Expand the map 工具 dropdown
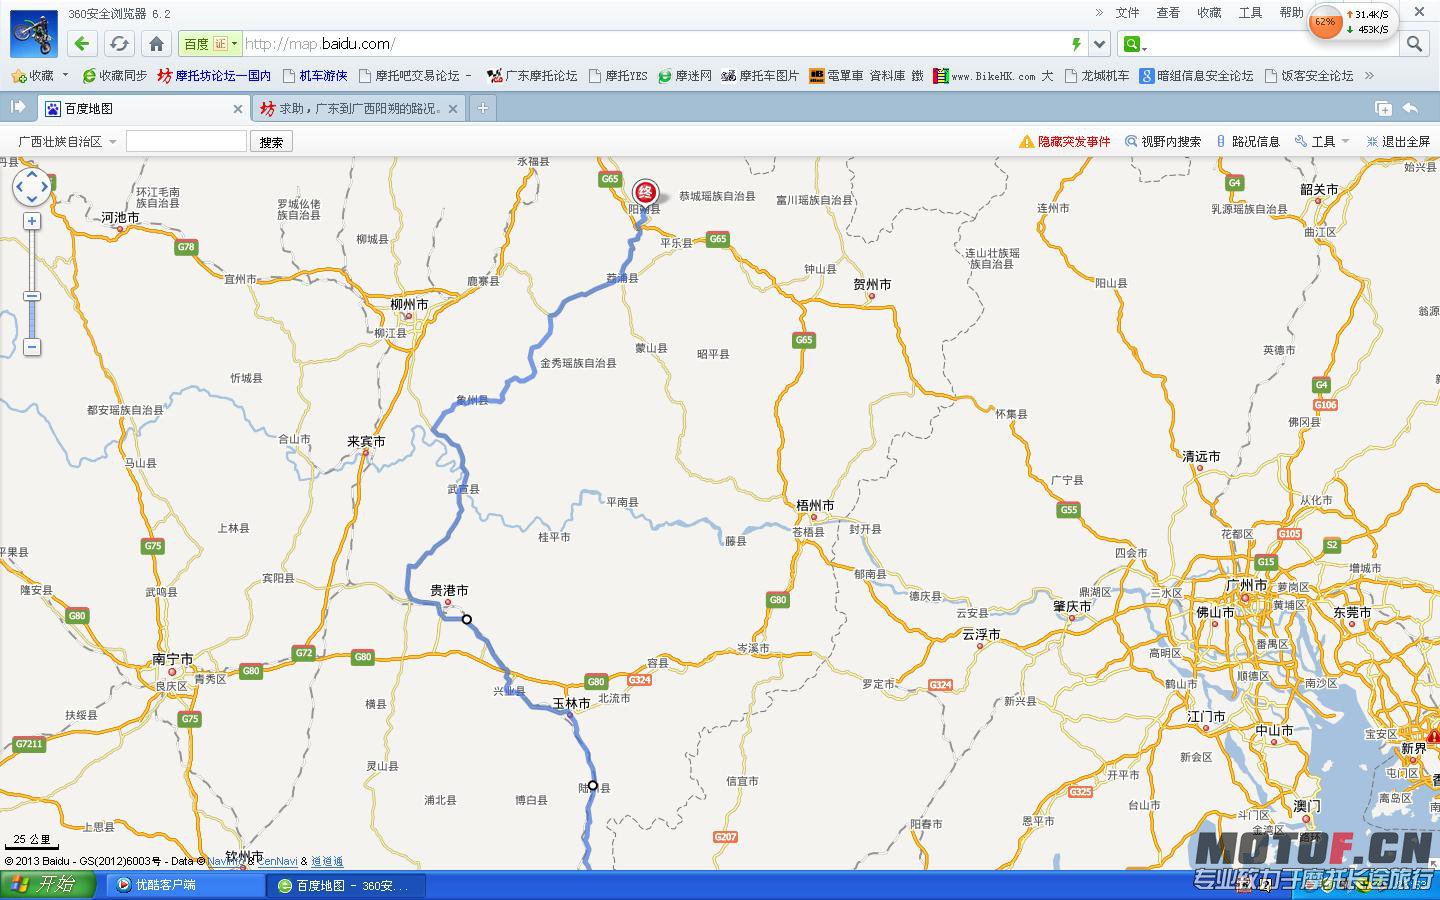Screen dimensions: 1440x900 [1322, 142]
